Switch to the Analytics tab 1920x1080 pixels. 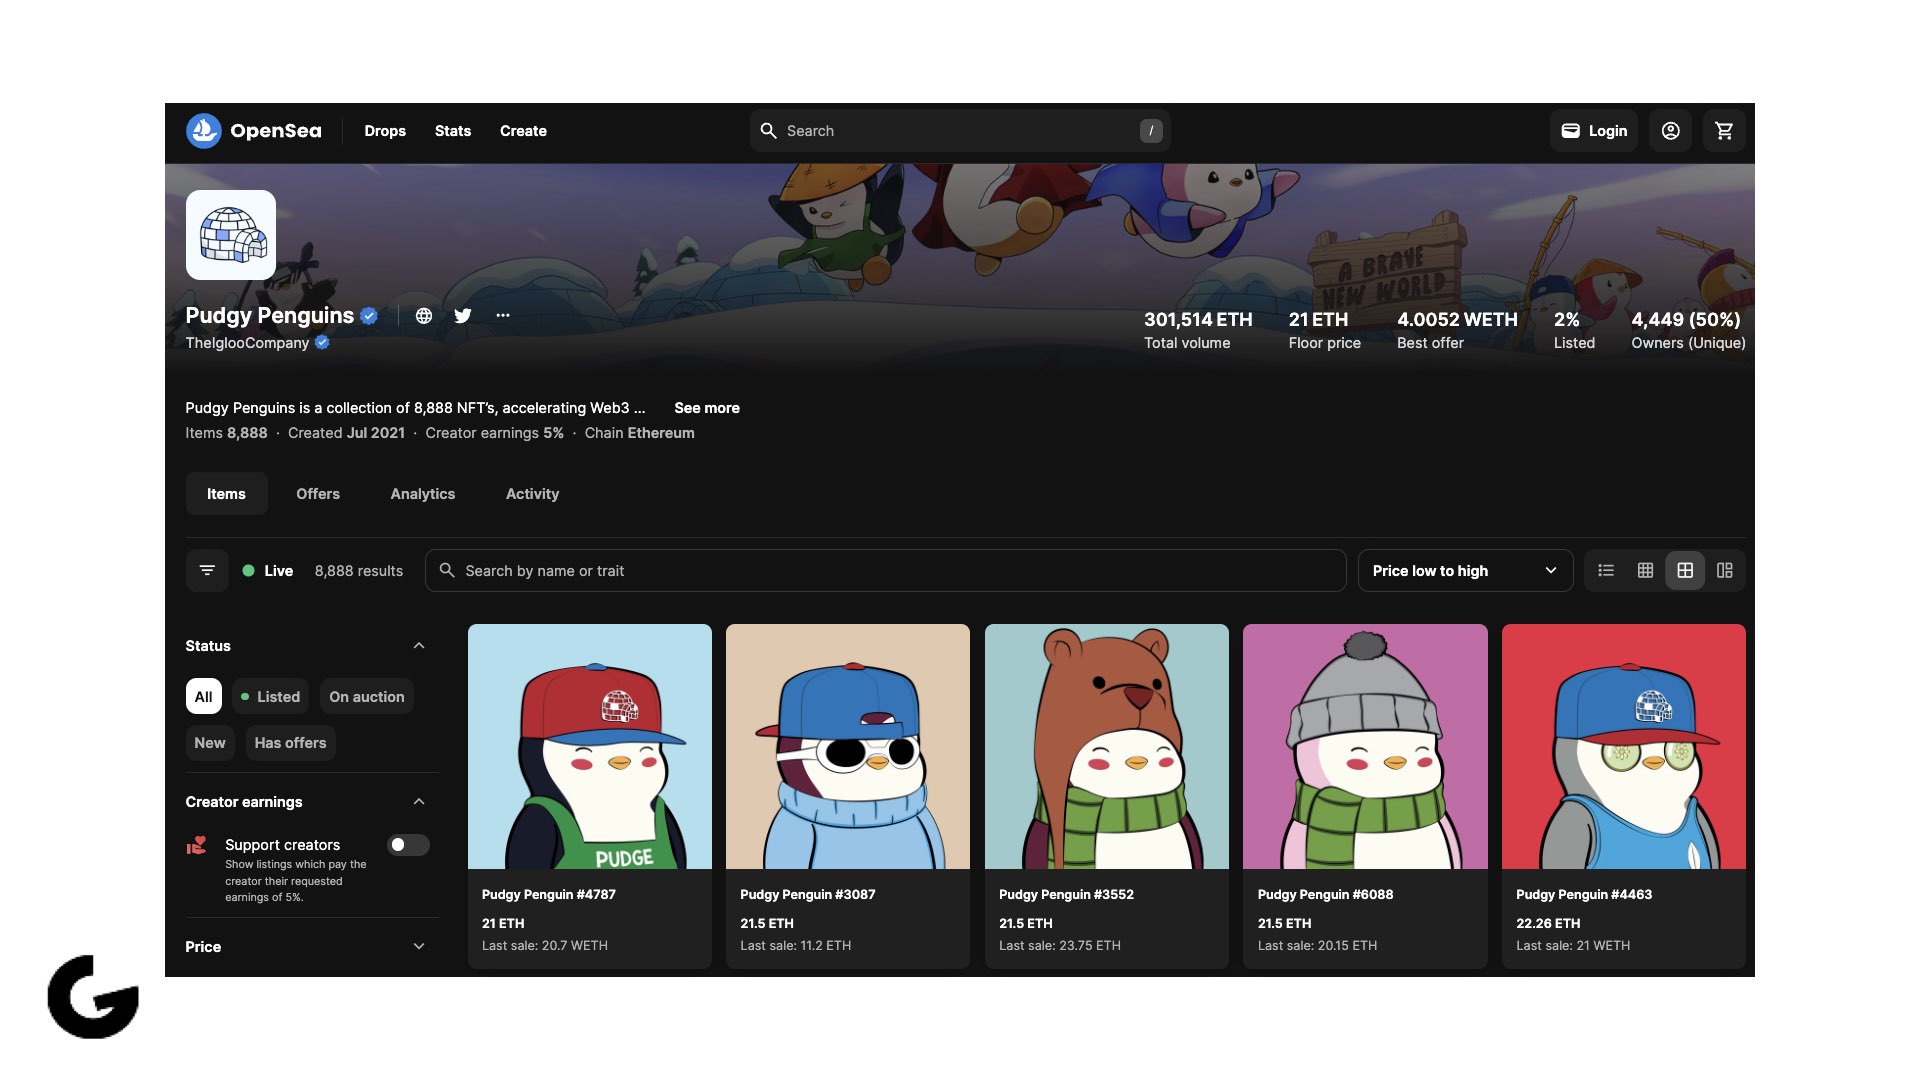click(x=423, y=494)
